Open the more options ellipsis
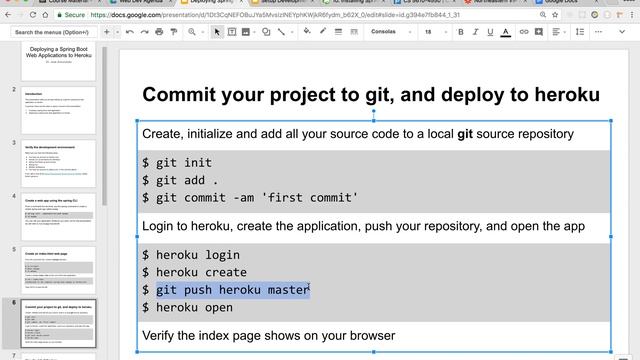640x360 pixels. [598, 32]
